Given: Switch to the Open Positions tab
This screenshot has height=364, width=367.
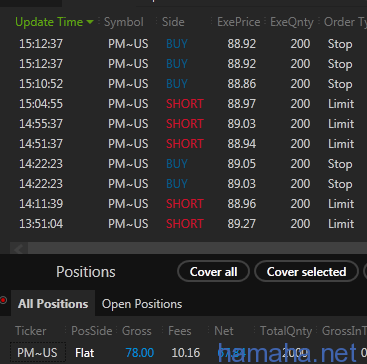Looking at the screenshot, I should pos(142,304).
